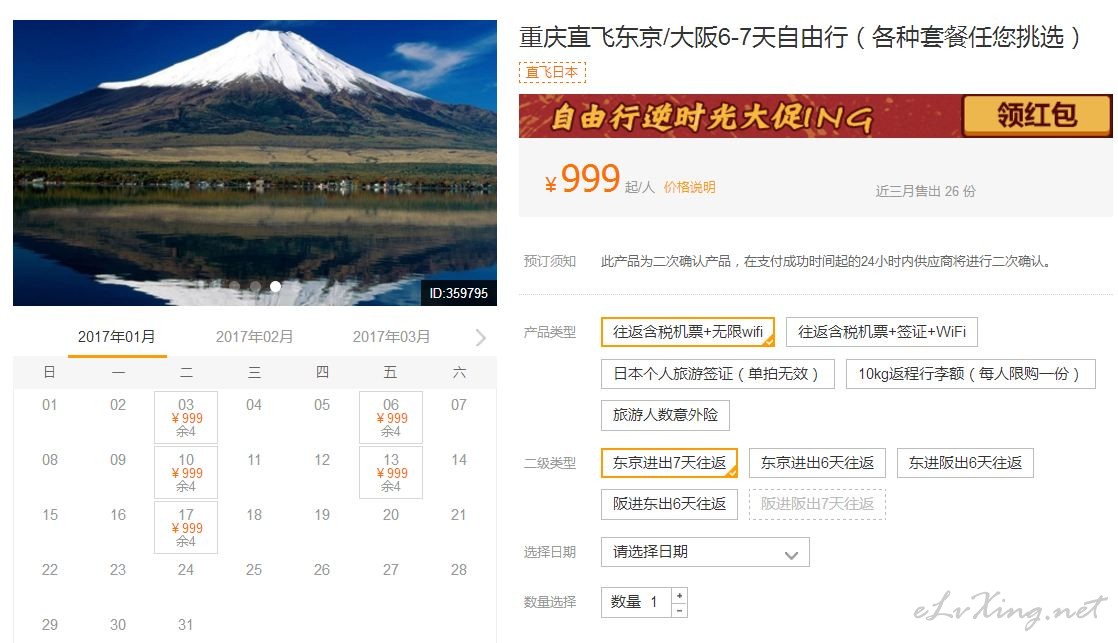This screenshot has height=643, width=1118.
Task: Click the 直飞日本 tag label
Action: click(x=553, y=73)
